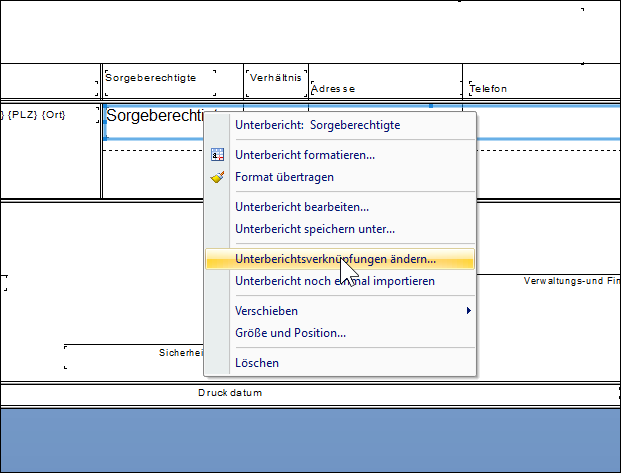Click the {PLZ} {Ort} field object
The height and width of the screenshot is (473, 621).
click(x=49, y=115)
